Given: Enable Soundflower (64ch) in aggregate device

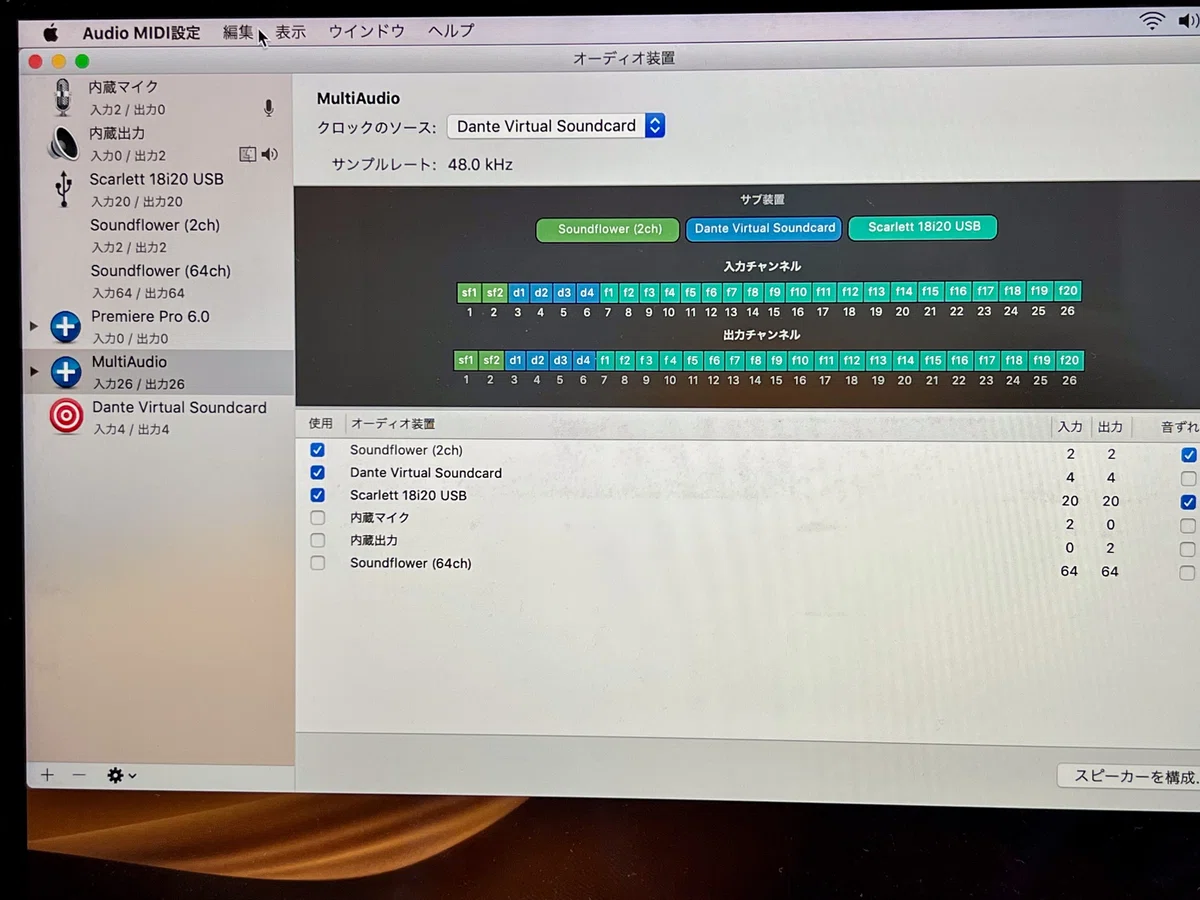Looking at the screenshot, I should point(317,563).
